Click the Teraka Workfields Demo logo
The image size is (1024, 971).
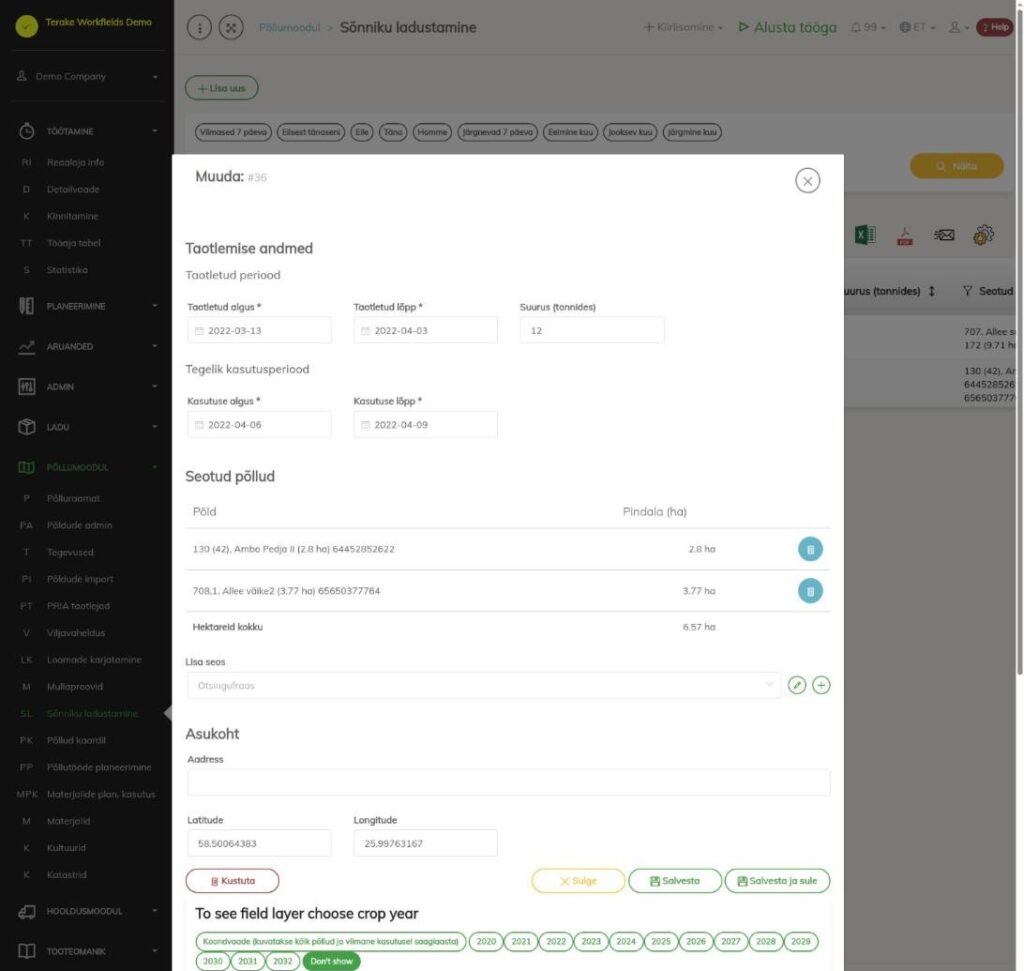(x=27, y=26)
